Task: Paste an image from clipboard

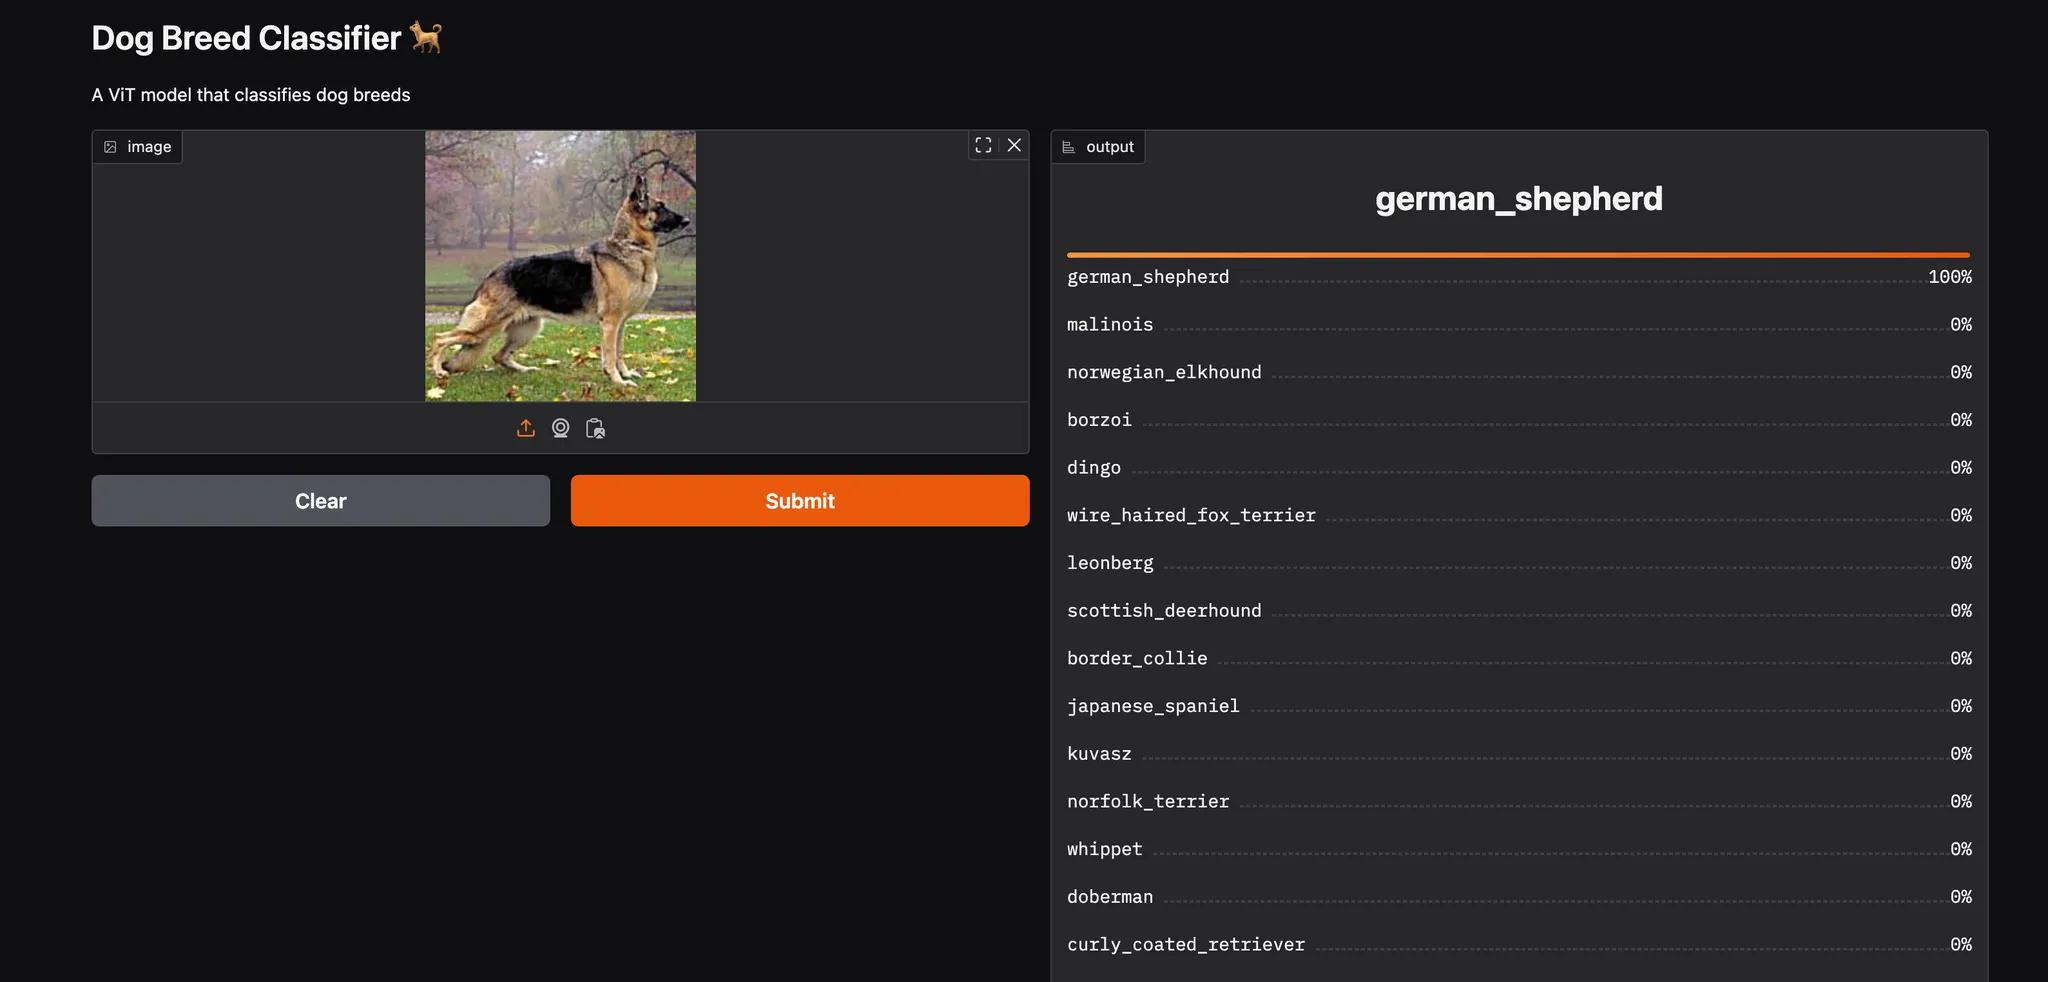Action: (x=596, y=428)
